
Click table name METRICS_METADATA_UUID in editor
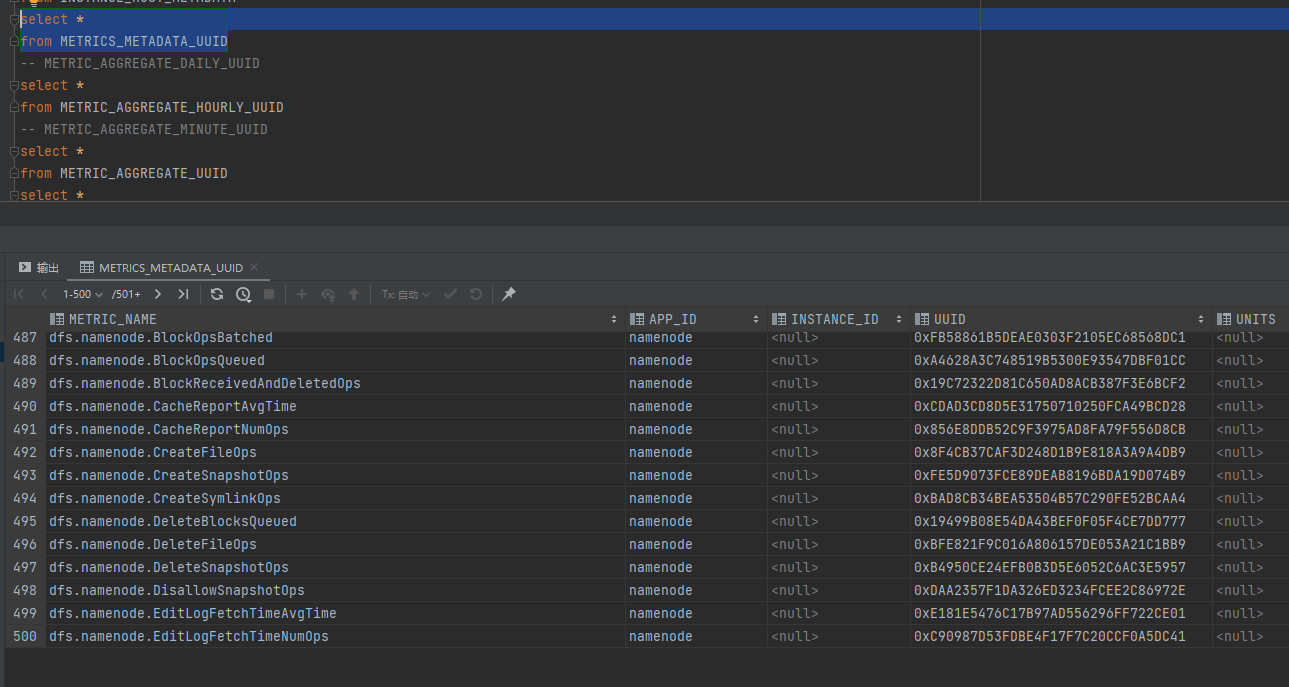coord(144,41)
